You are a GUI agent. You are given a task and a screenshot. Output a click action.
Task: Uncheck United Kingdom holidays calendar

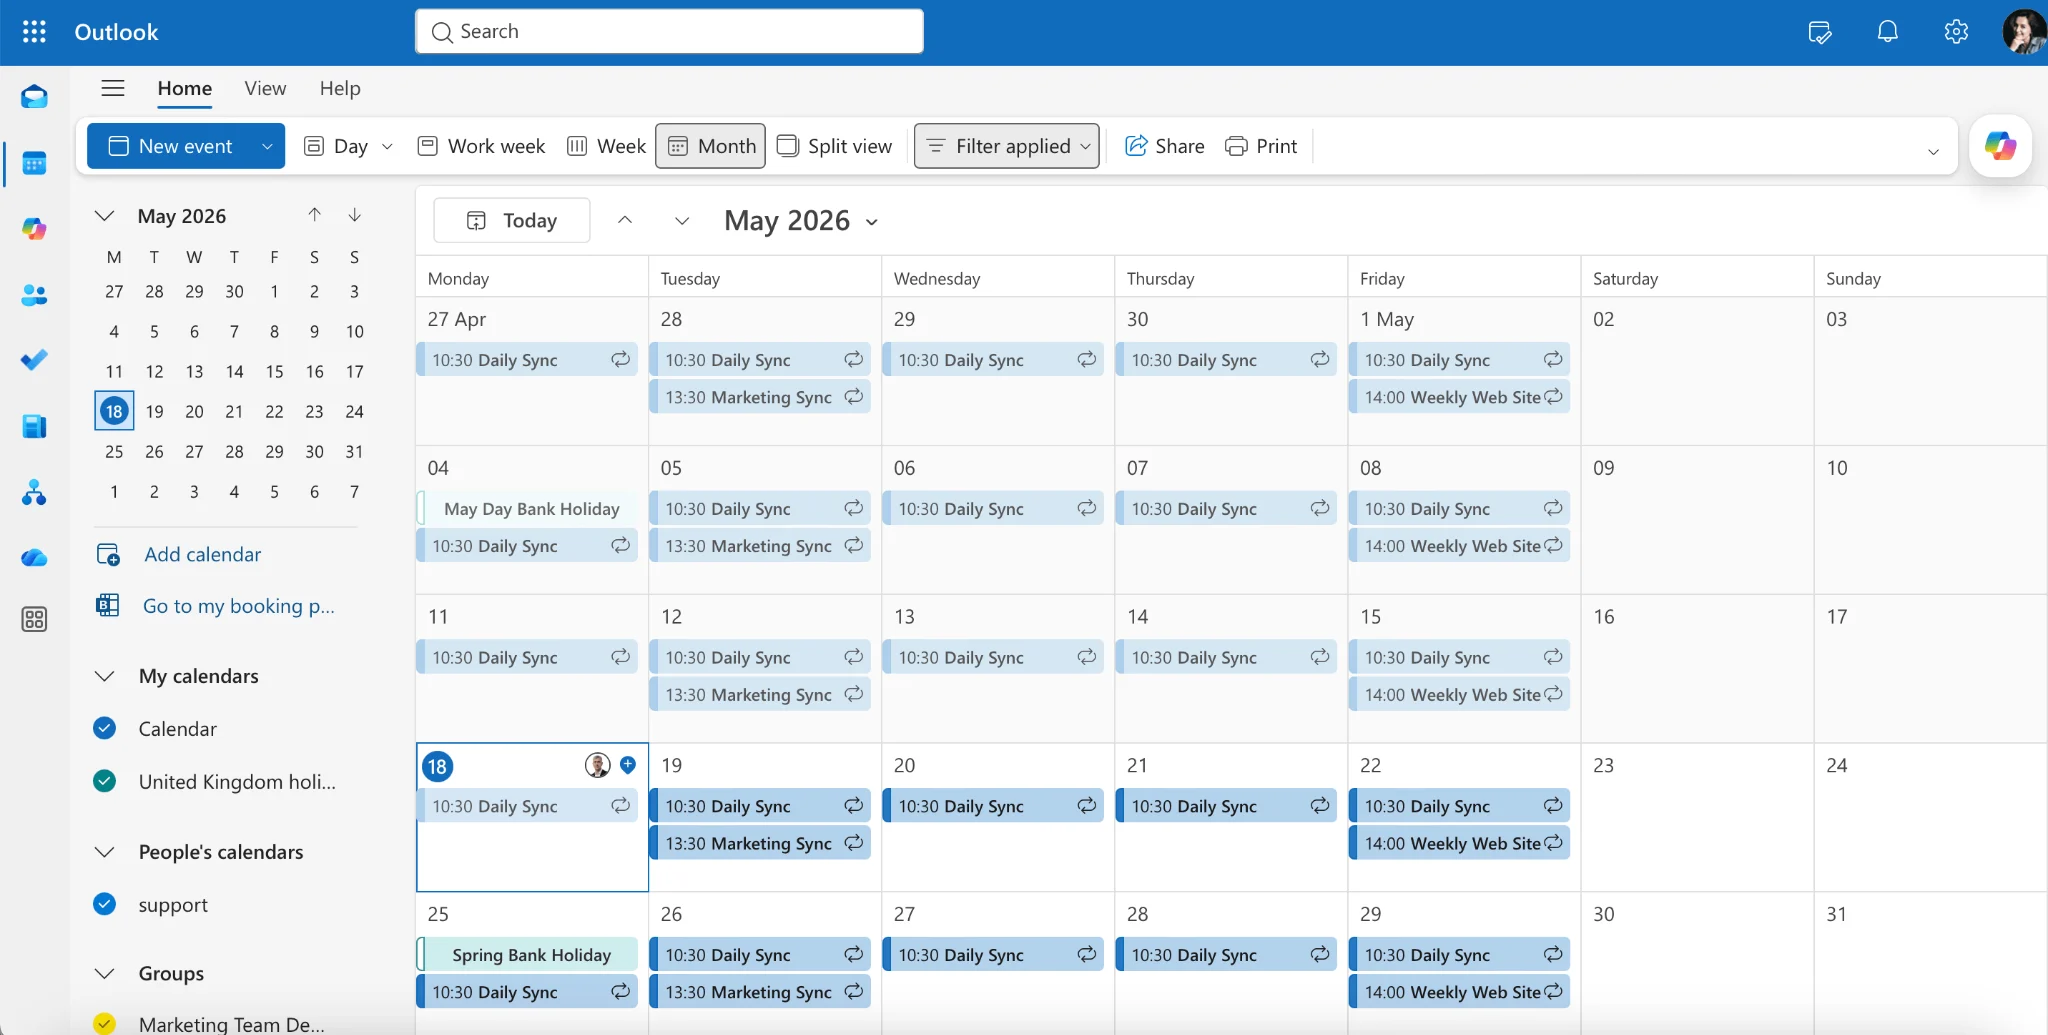[104, 781]
